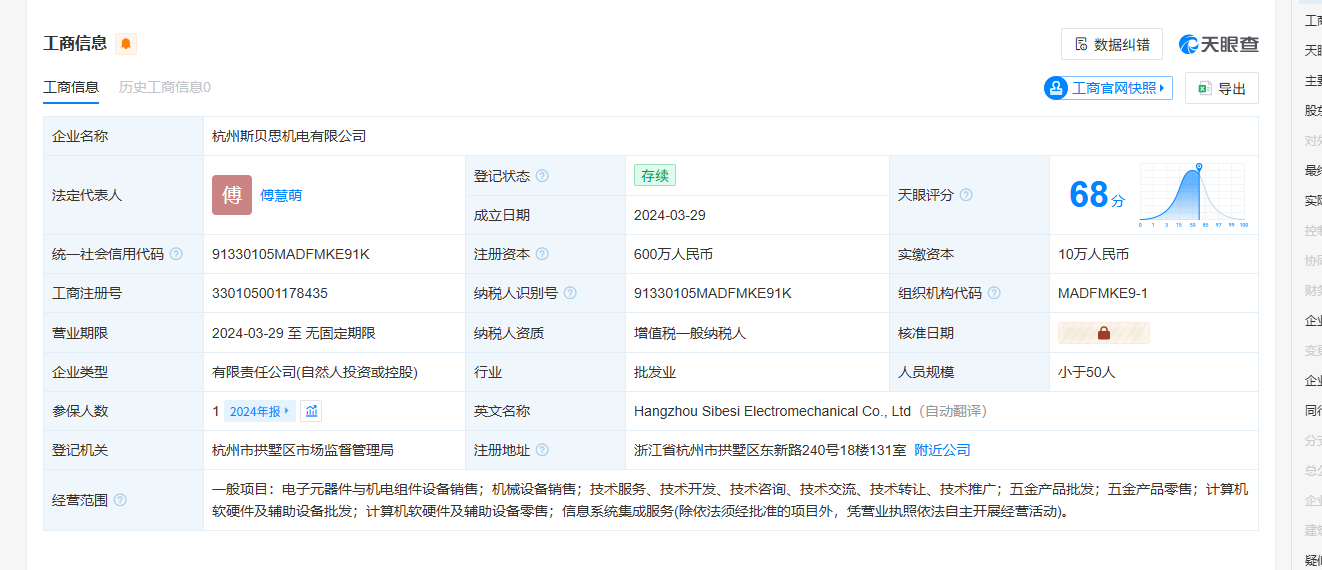Open legal representative 傅慧萌 profile link

pyautogui.click(x=281, y=195)
